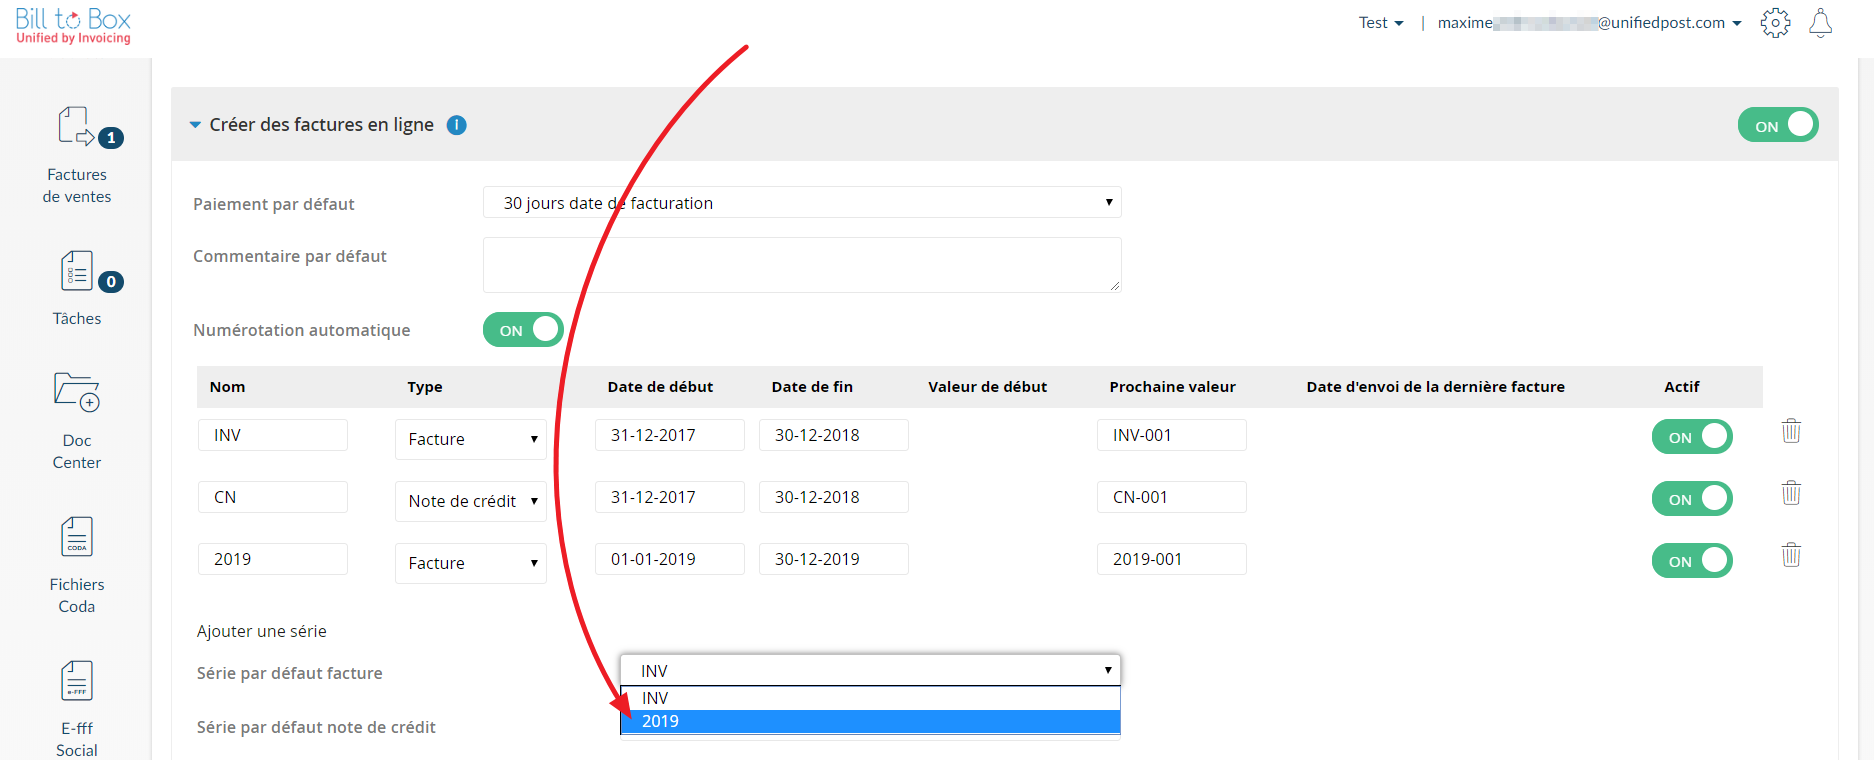Open Fichiers Coda sidebar icon
The width and height of the screenshot is (1874, 760).
(77, 537)
